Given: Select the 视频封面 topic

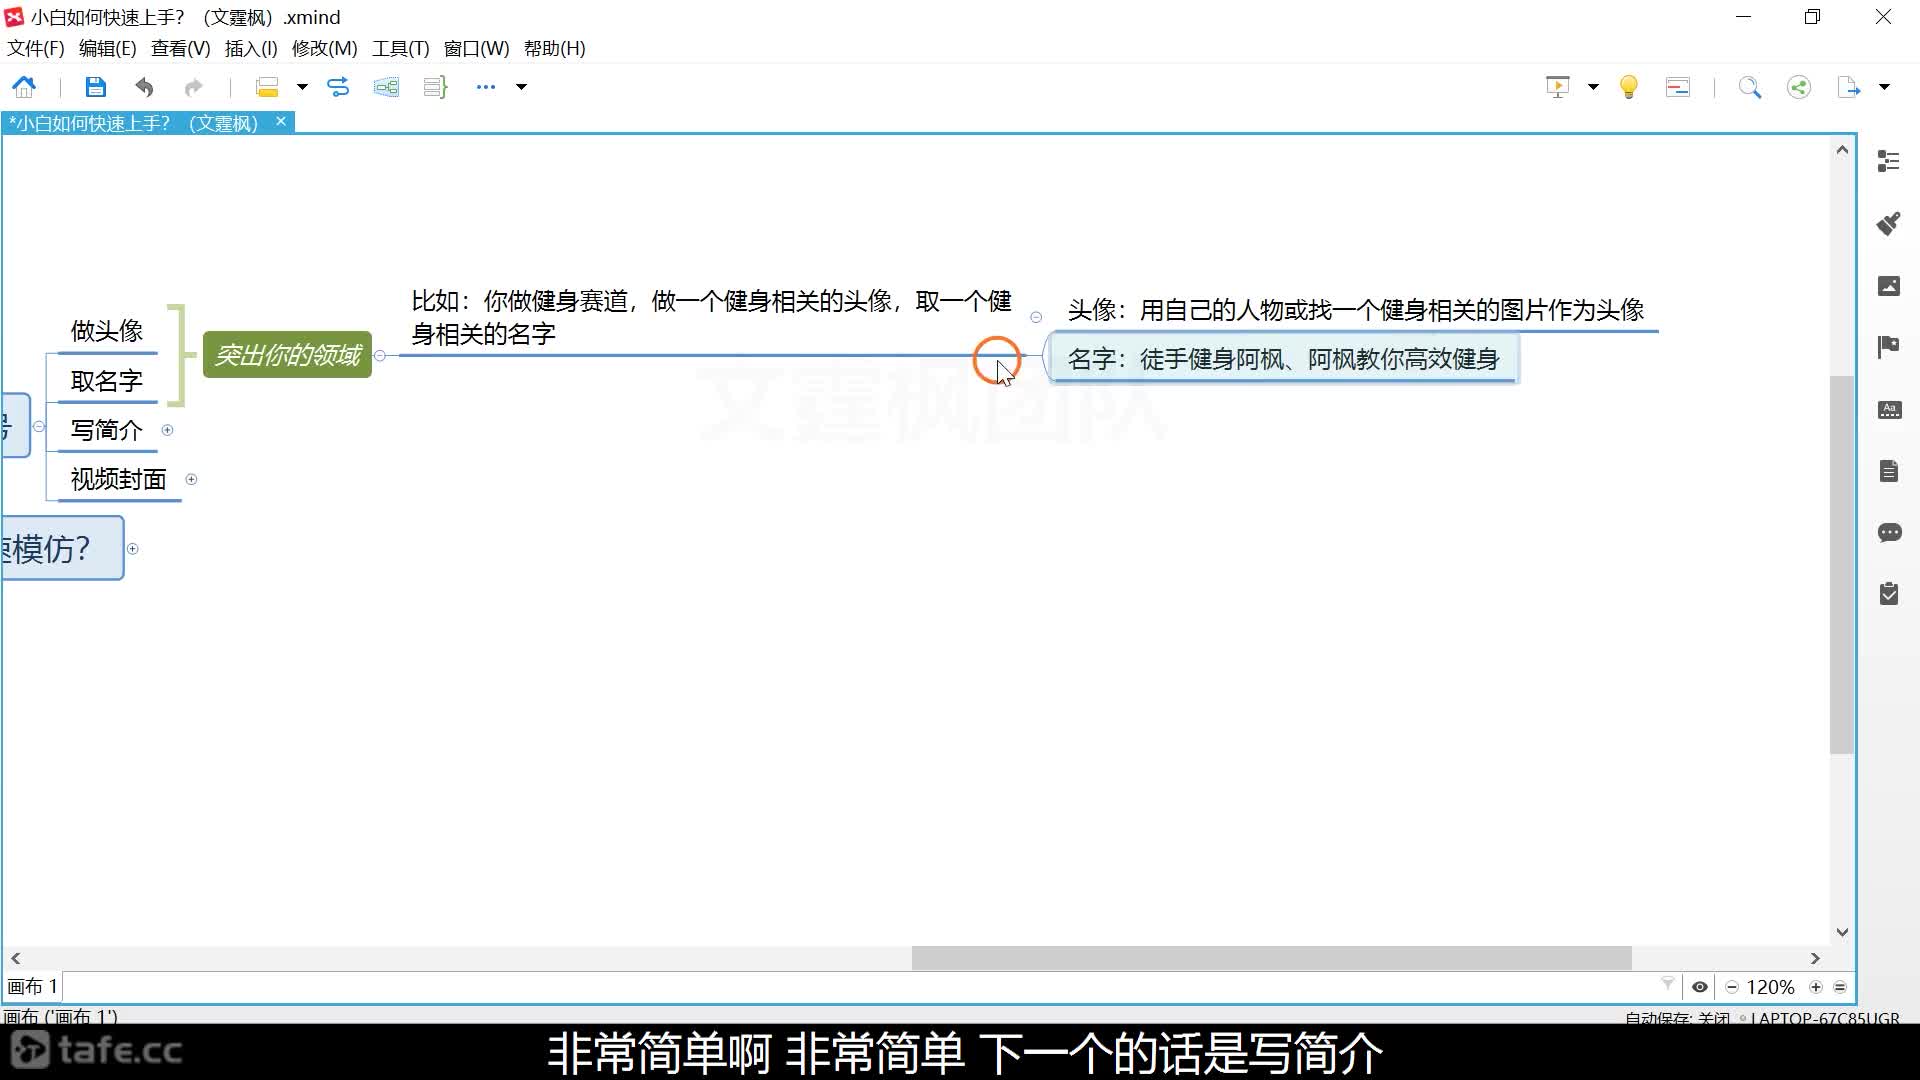Looking at the screenshot, I should [x=118, y=479].
